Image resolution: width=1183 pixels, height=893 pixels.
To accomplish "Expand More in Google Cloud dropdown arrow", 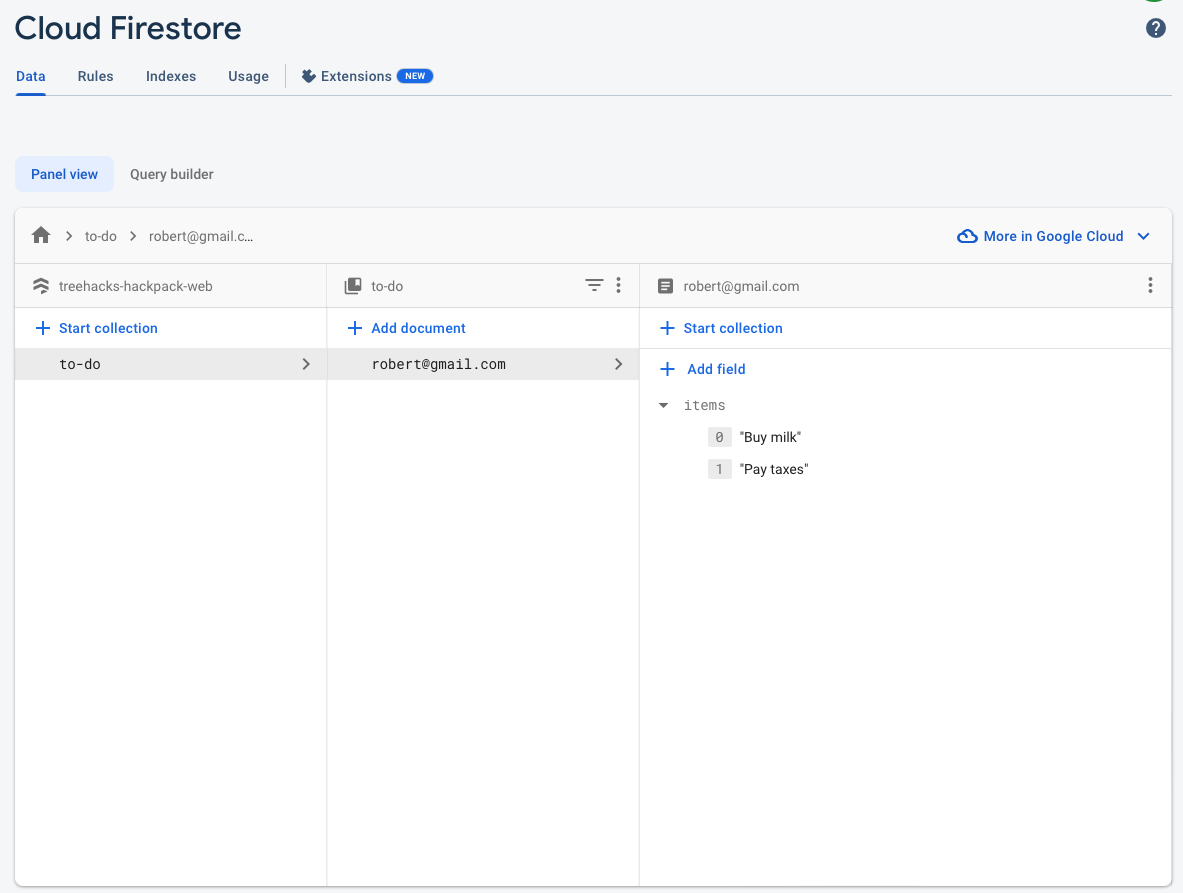I will pos(1143,236).
